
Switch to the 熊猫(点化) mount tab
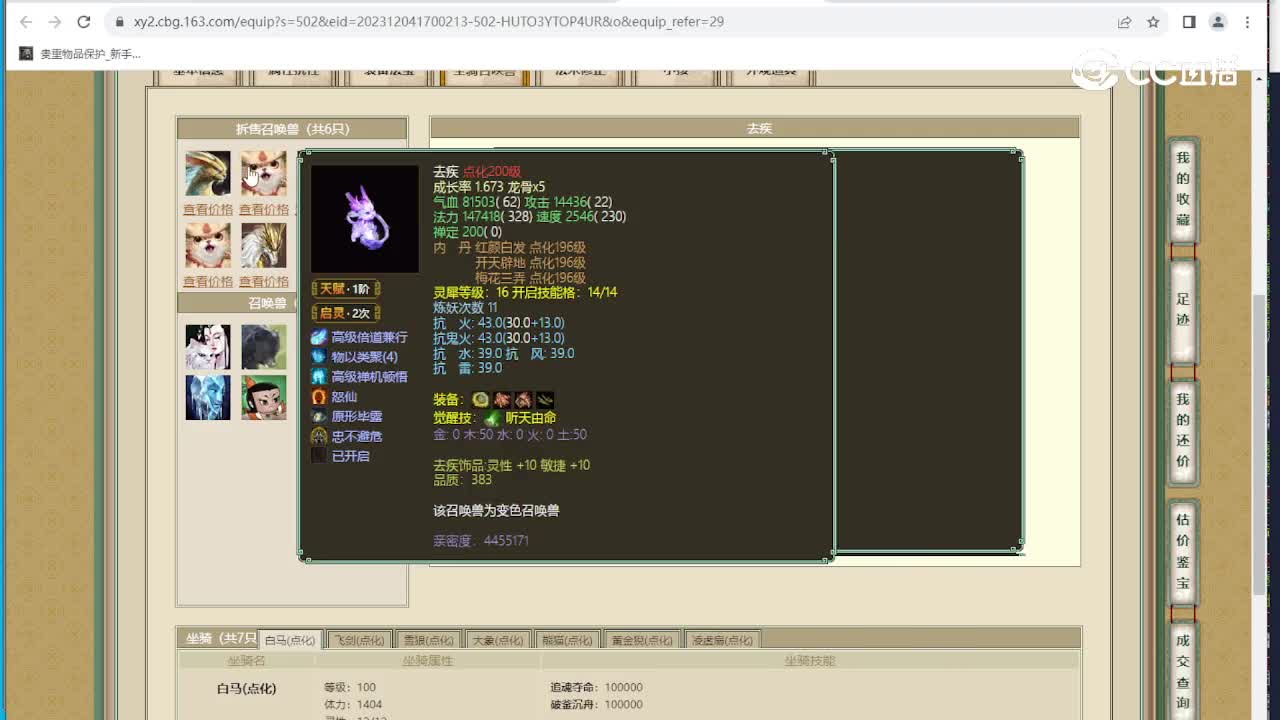(566, 640)
